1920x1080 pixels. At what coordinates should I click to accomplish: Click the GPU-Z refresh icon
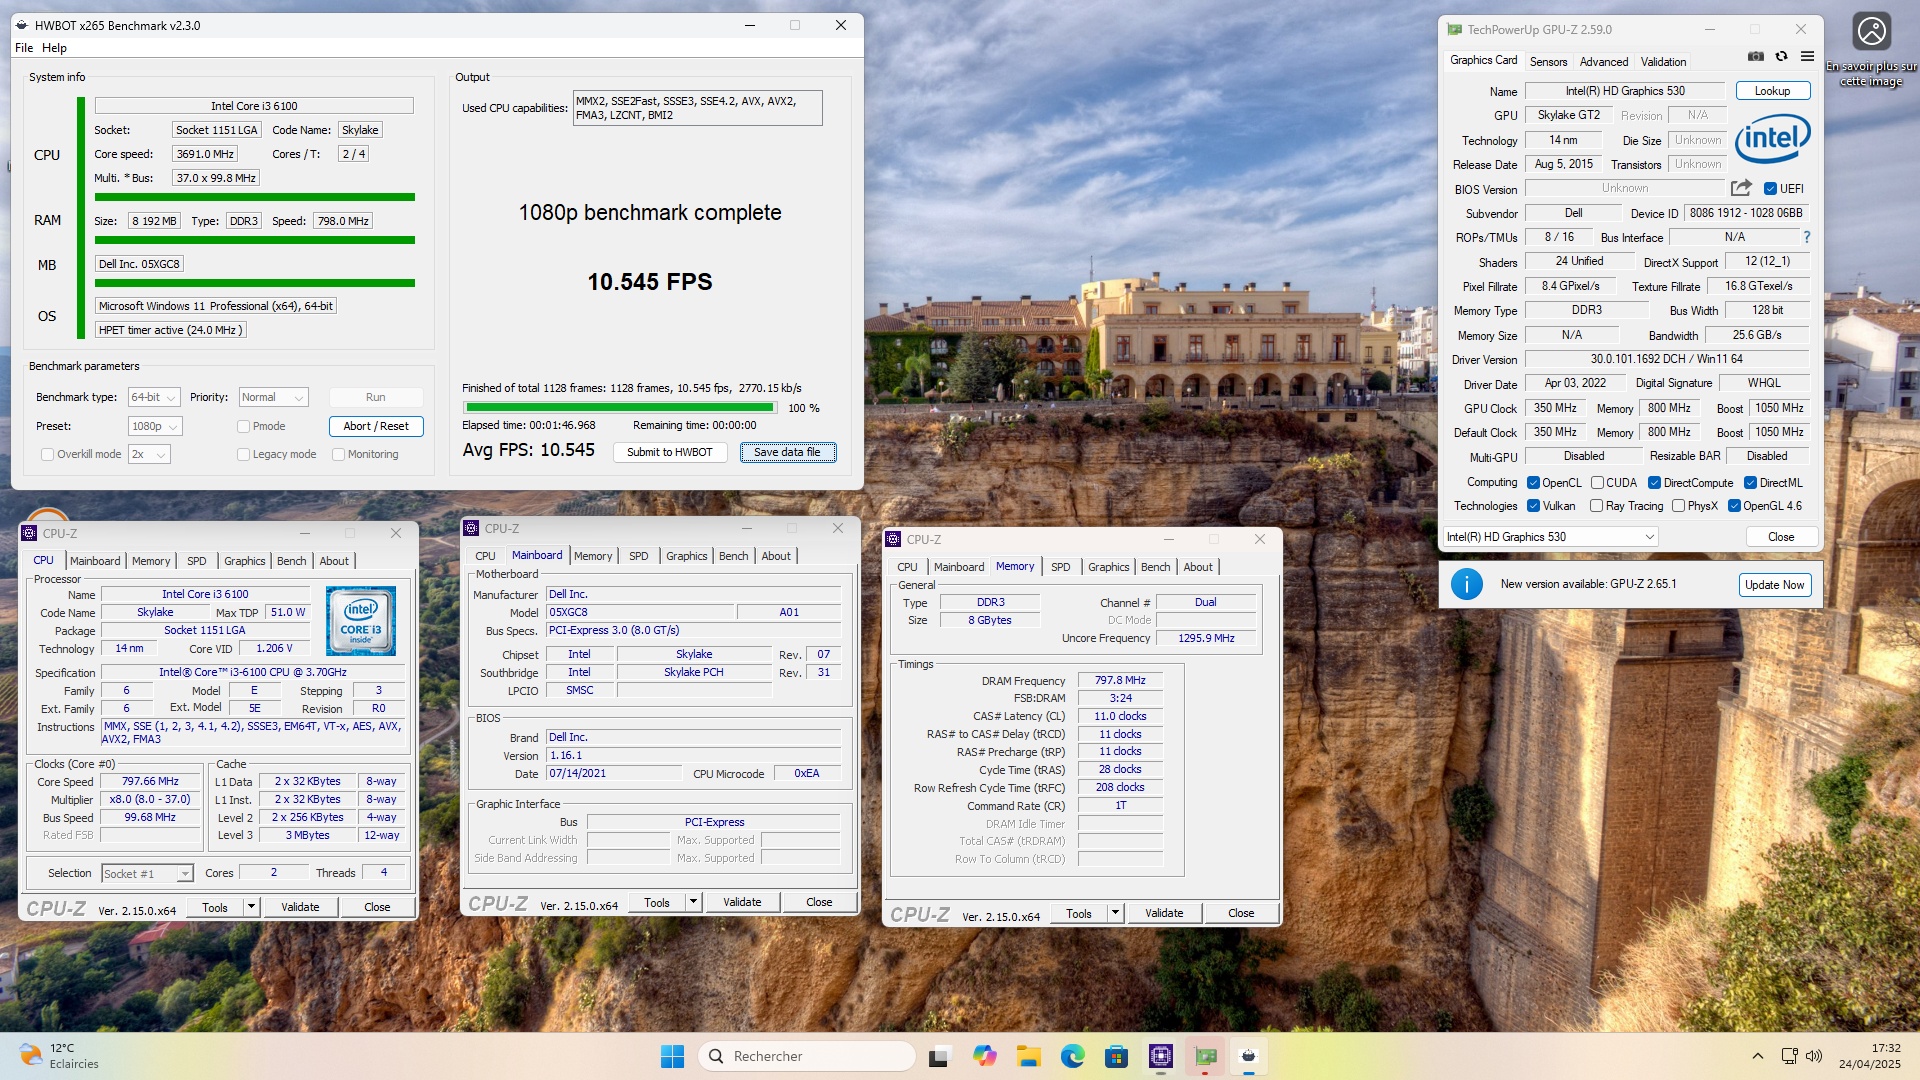coord(1781,57)
